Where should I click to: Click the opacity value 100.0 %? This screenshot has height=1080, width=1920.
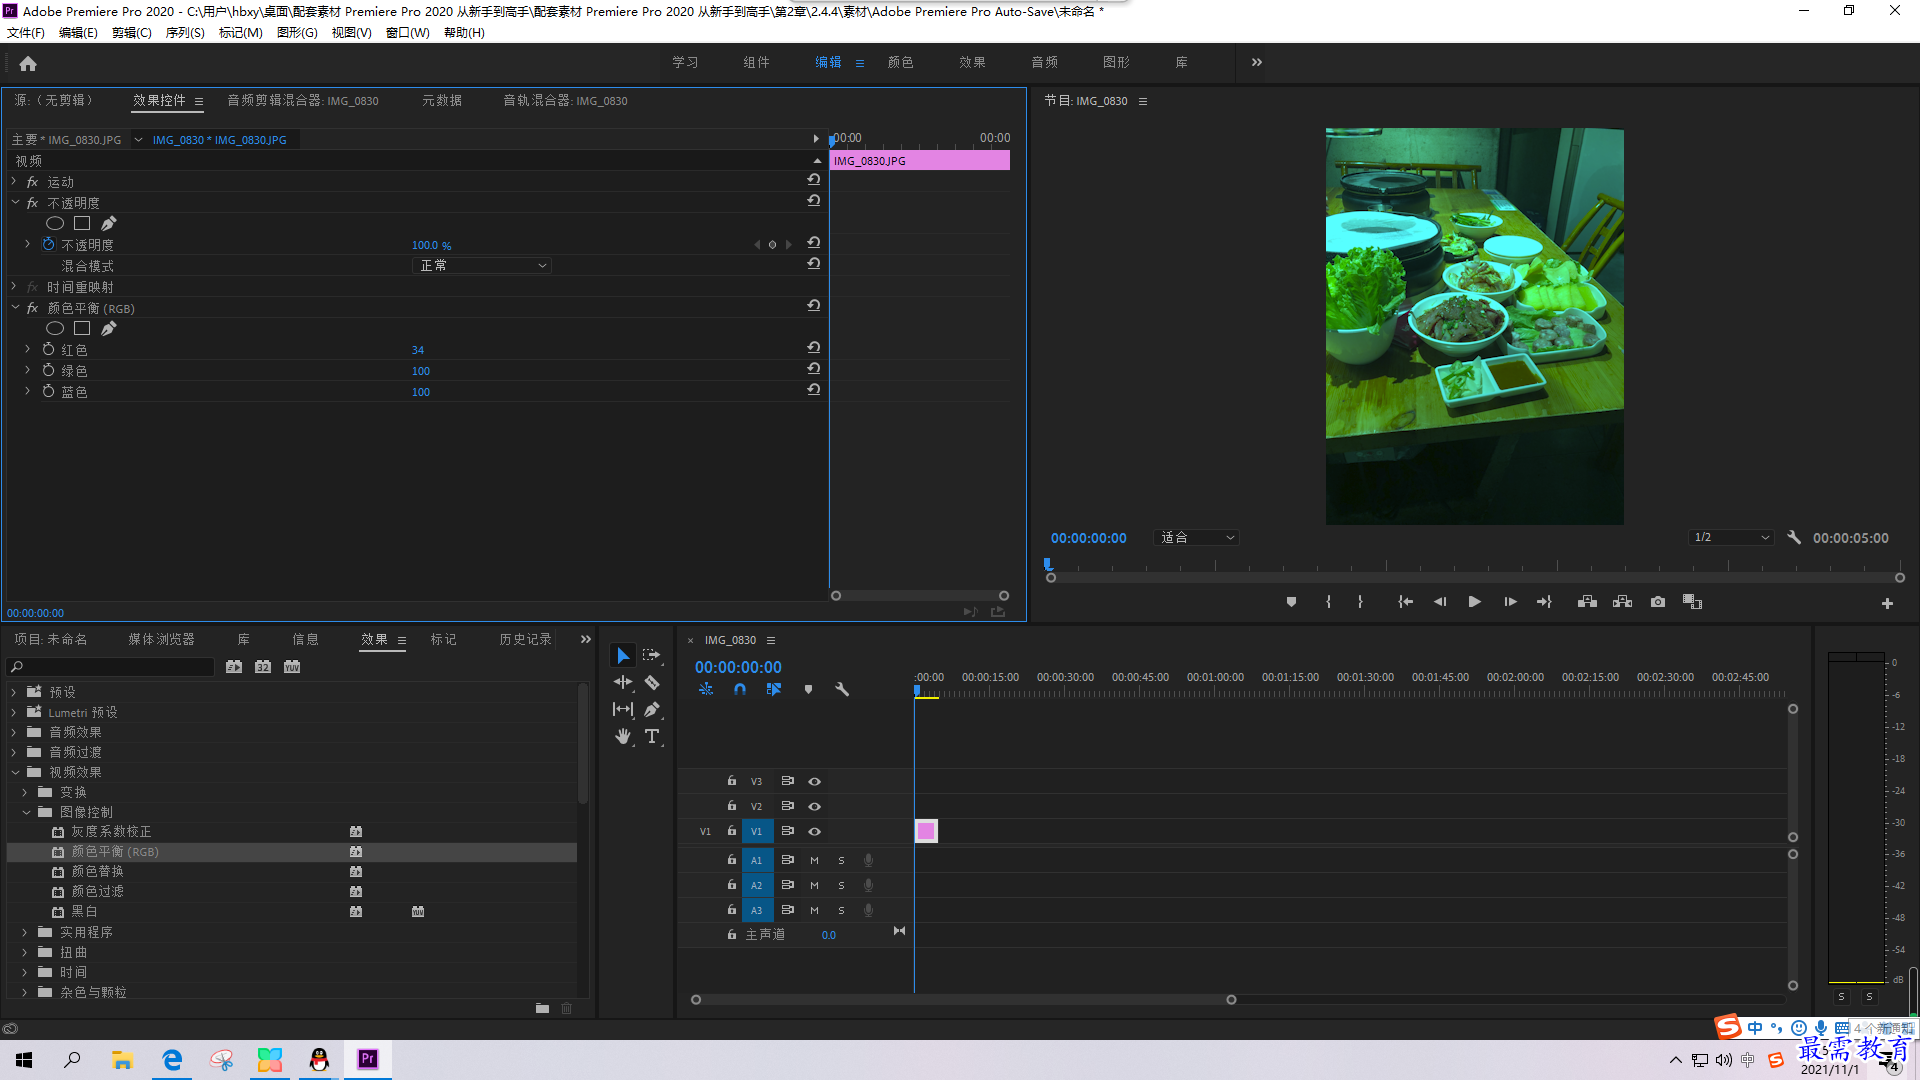[431, 245]
